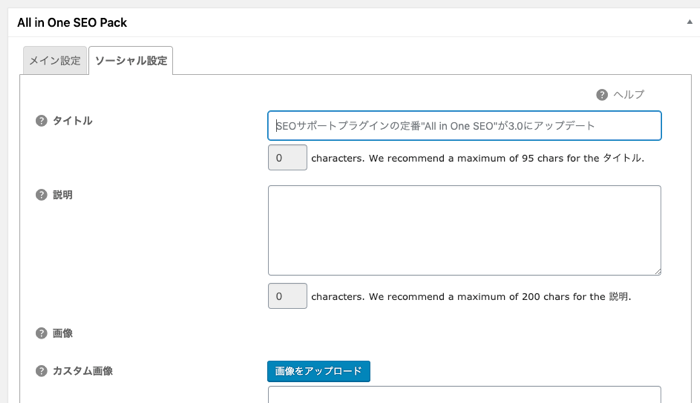Click the help icon next to 画像
The image size is (700, 403).
pyautogui.click(x=41, y=333)
